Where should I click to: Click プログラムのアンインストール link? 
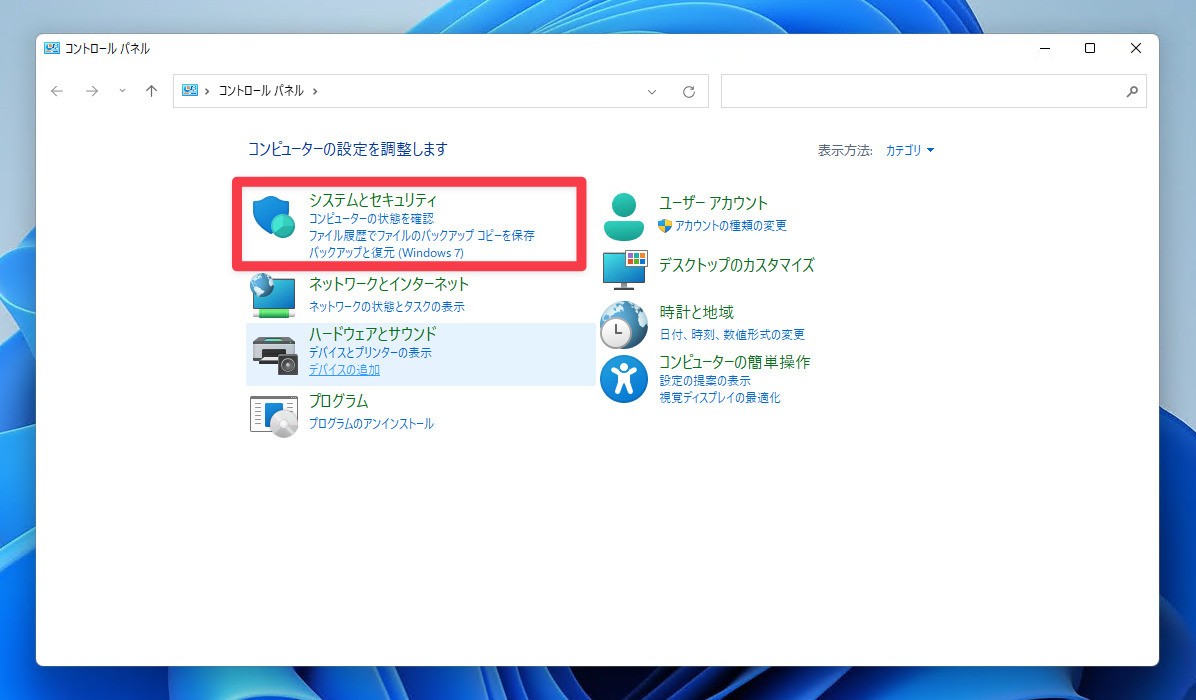coord(371,423)
